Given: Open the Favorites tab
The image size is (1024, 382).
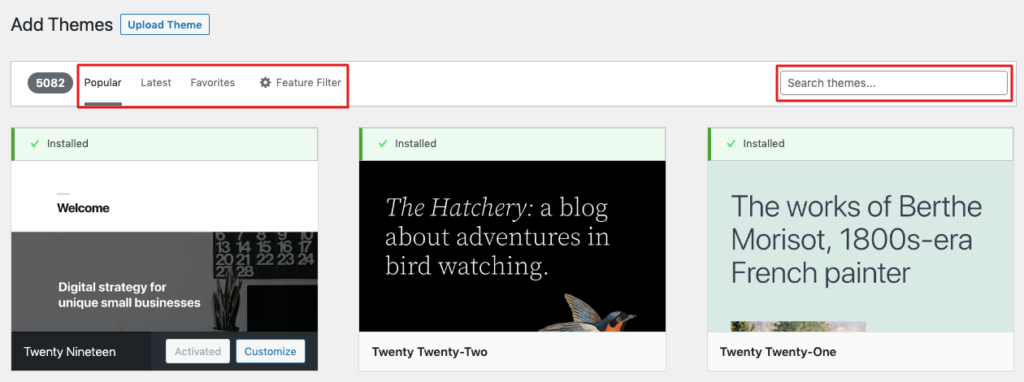Looking at the screenshot, I should 213,83.
